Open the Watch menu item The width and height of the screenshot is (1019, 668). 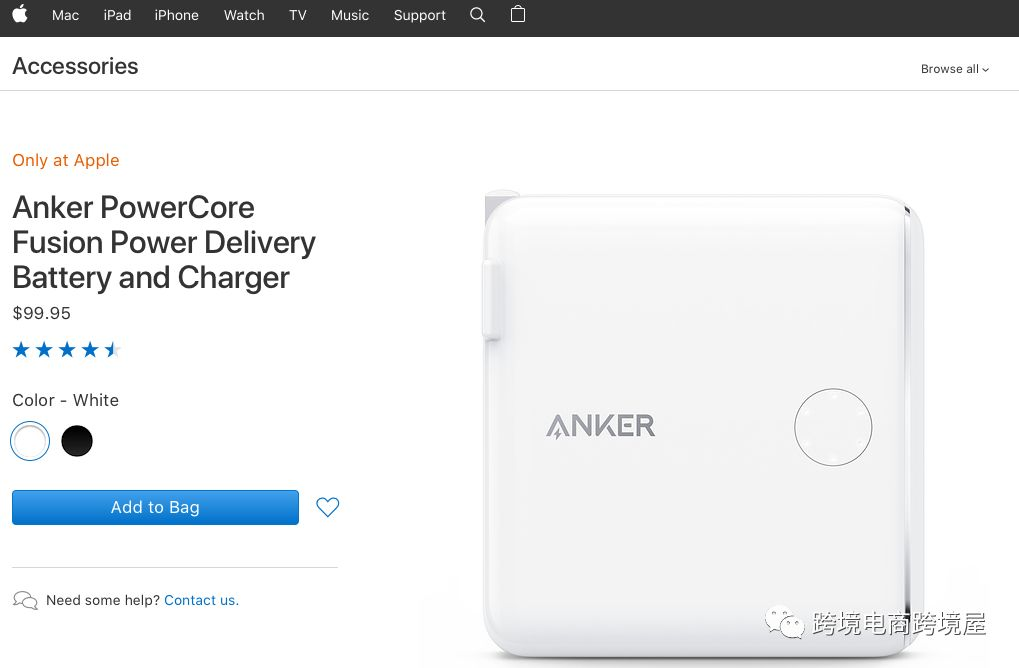pos(244,15)
